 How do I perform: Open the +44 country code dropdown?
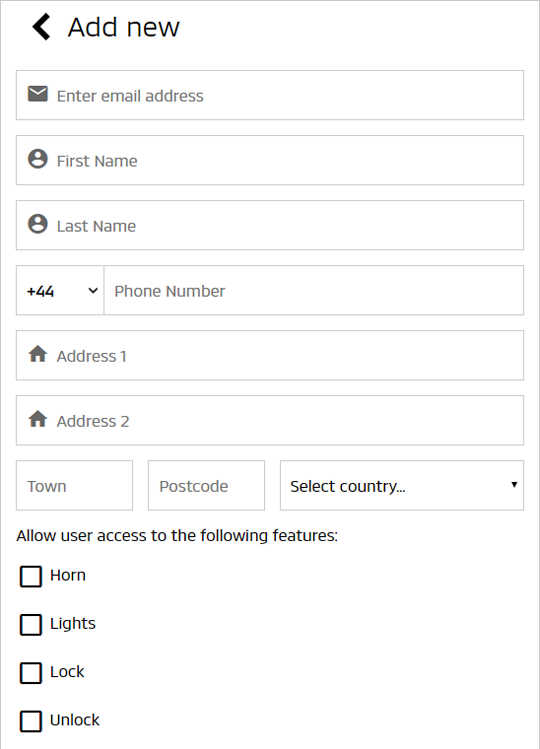coord(60,290)
